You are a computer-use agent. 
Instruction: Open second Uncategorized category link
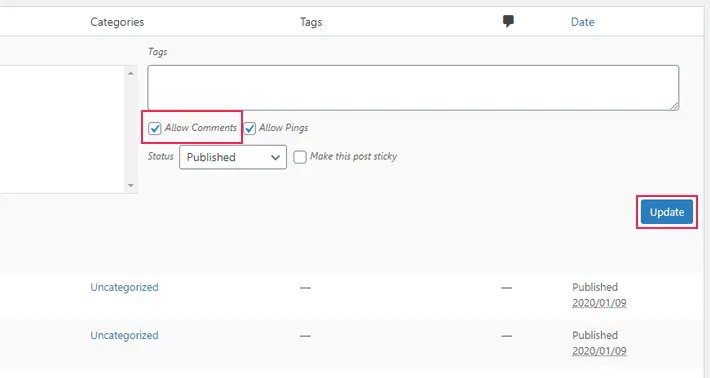coord(125,335)
